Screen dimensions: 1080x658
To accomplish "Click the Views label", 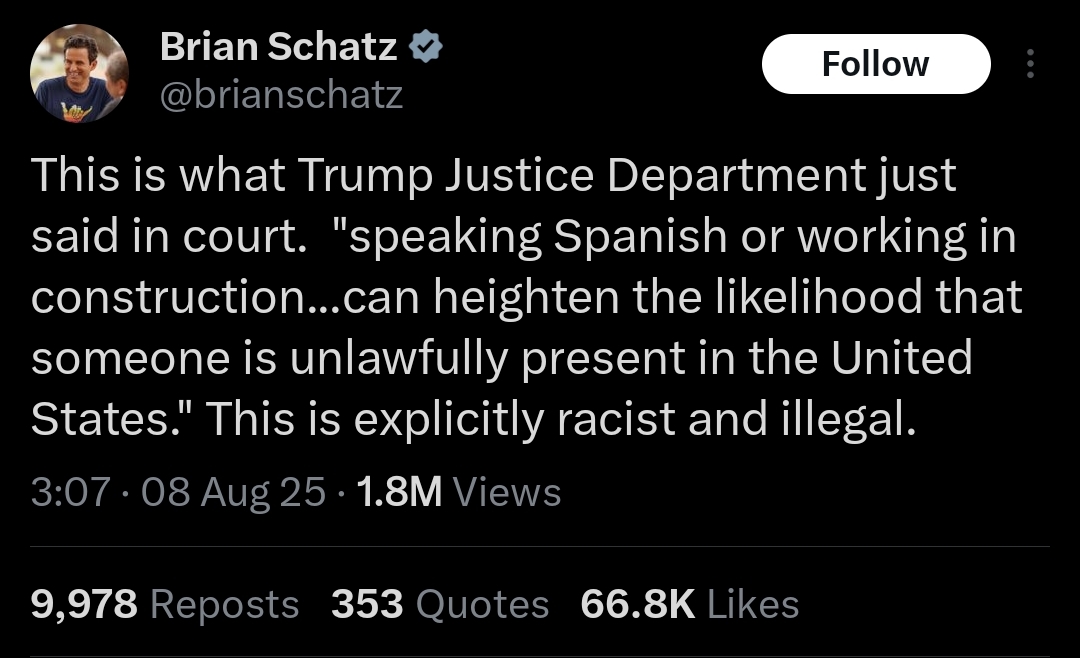I will (x=507, y=492).
